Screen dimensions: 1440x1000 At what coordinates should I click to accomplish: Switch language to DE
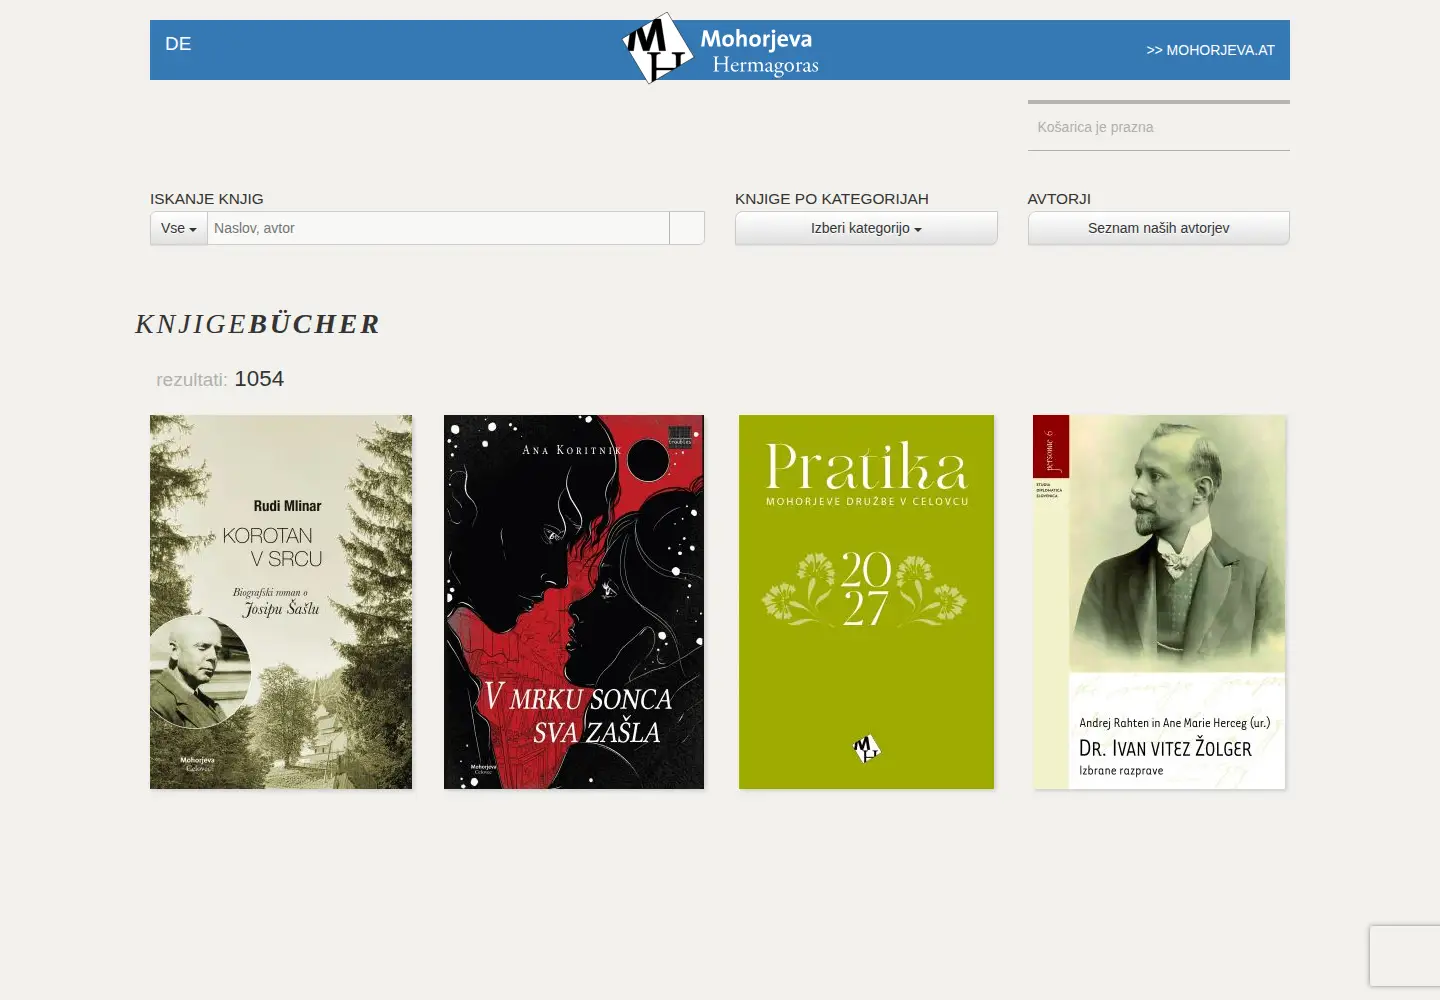click(178, 44)
